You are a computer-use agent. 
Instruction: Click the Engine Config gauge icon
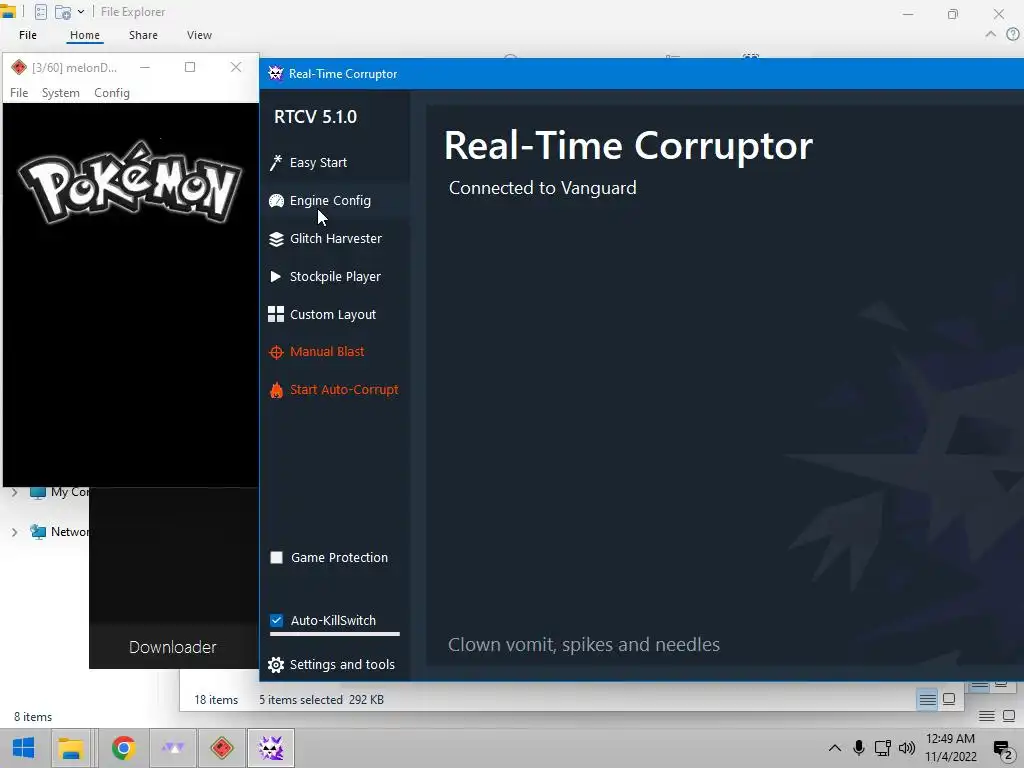click(276, 201)
